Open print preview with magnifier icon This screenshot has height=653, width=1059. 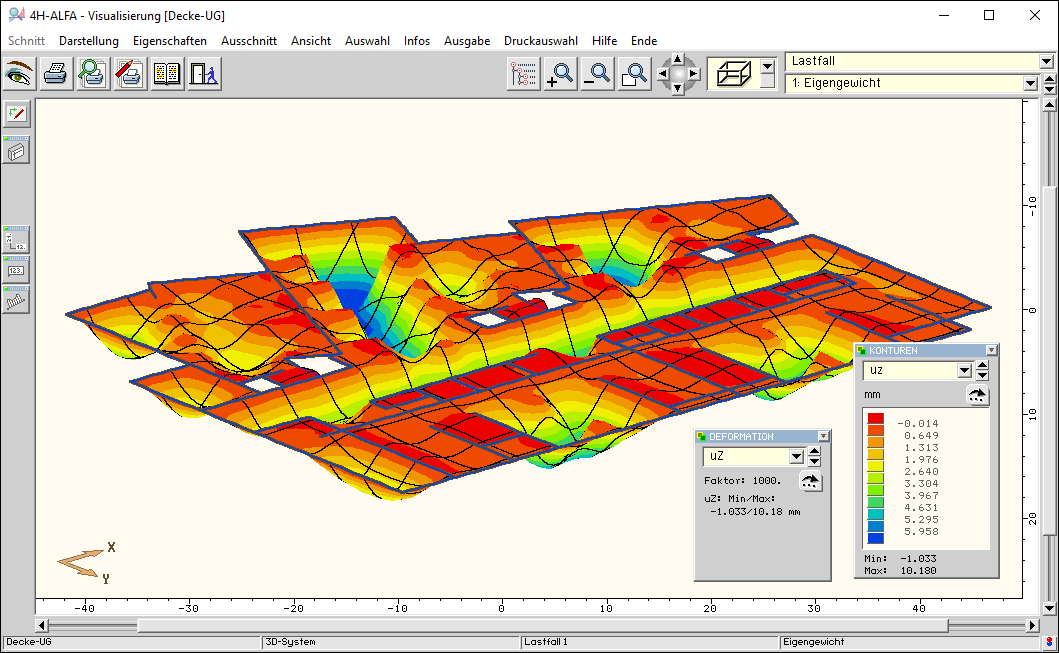pyautogui.click(x=93, y=74)
